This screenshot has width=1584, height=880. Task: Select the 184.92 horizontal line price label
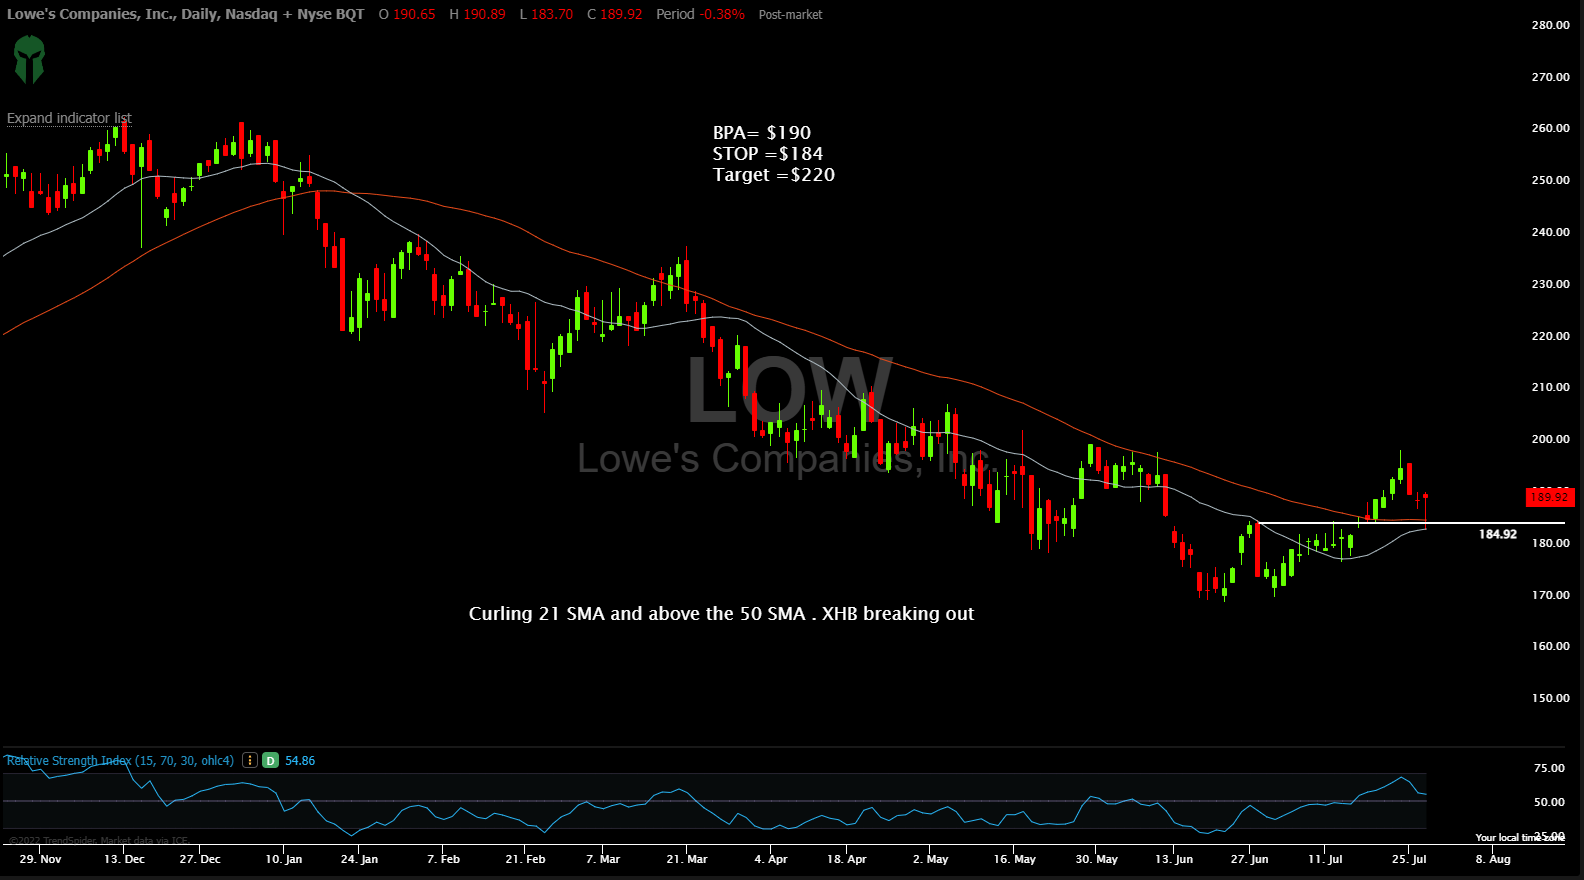click(1498, 534)
